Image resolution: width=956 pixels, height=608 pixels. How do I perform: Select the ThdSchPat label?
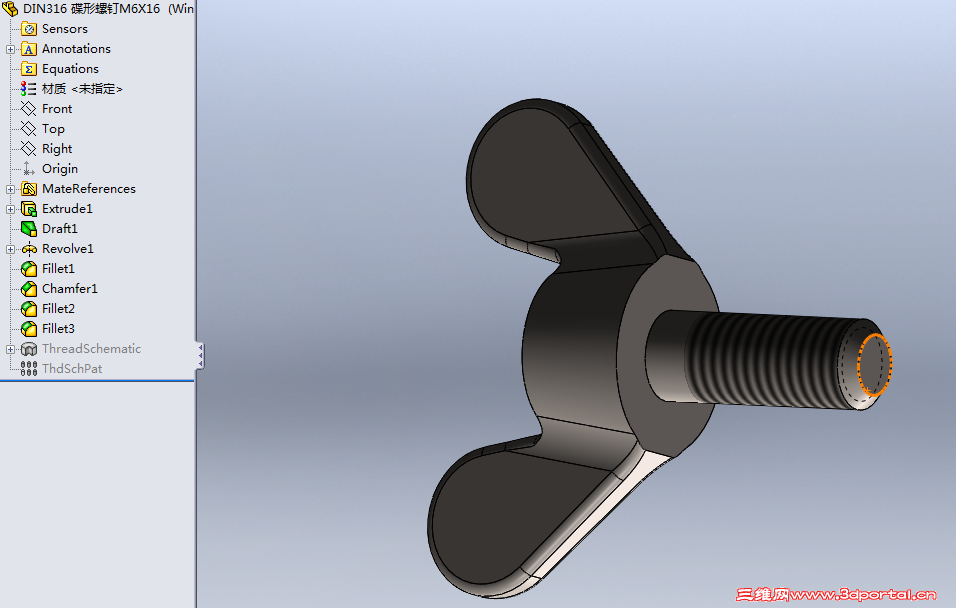(x=72, y=369)
